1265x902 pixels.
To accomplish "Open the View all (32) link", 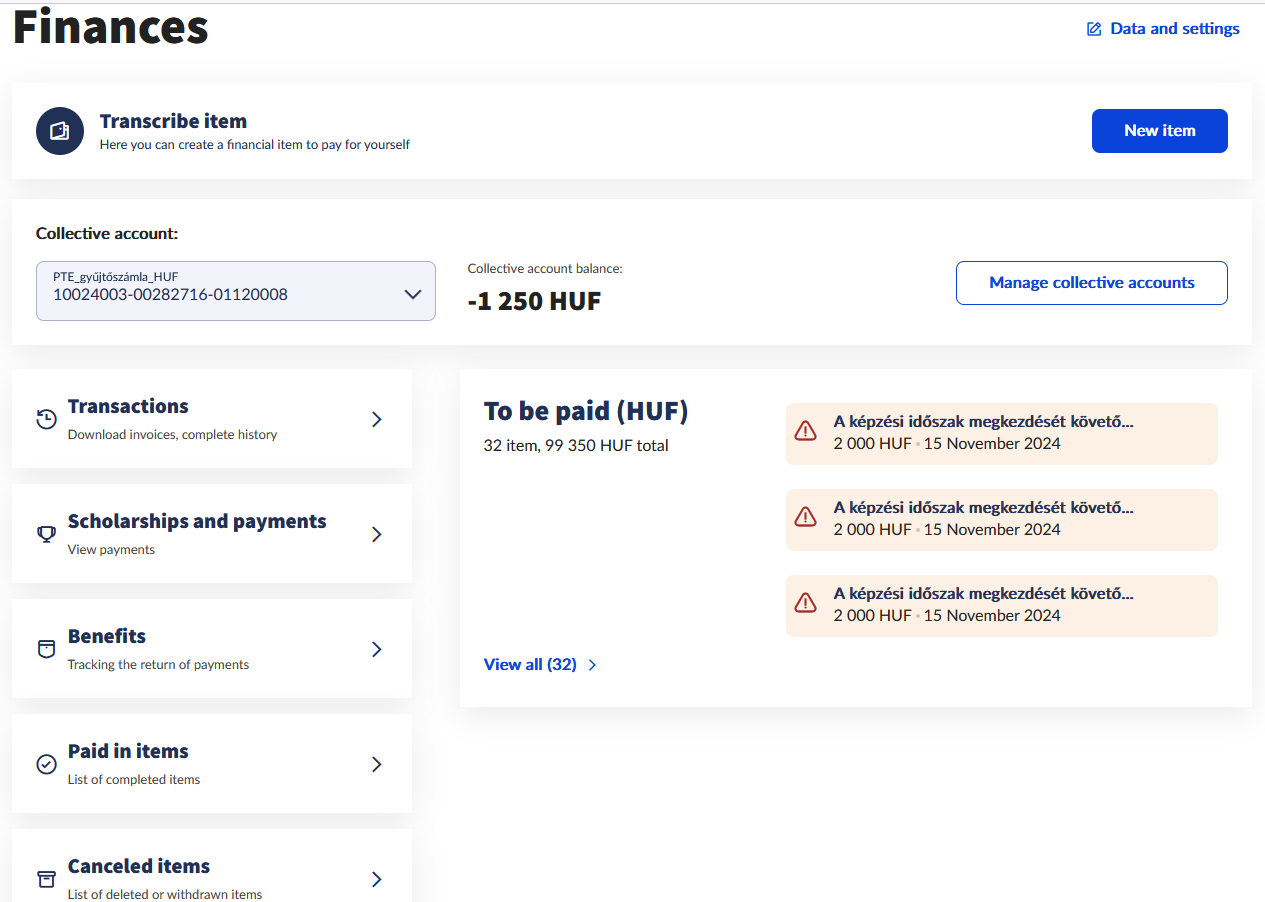I will point(530,664).
